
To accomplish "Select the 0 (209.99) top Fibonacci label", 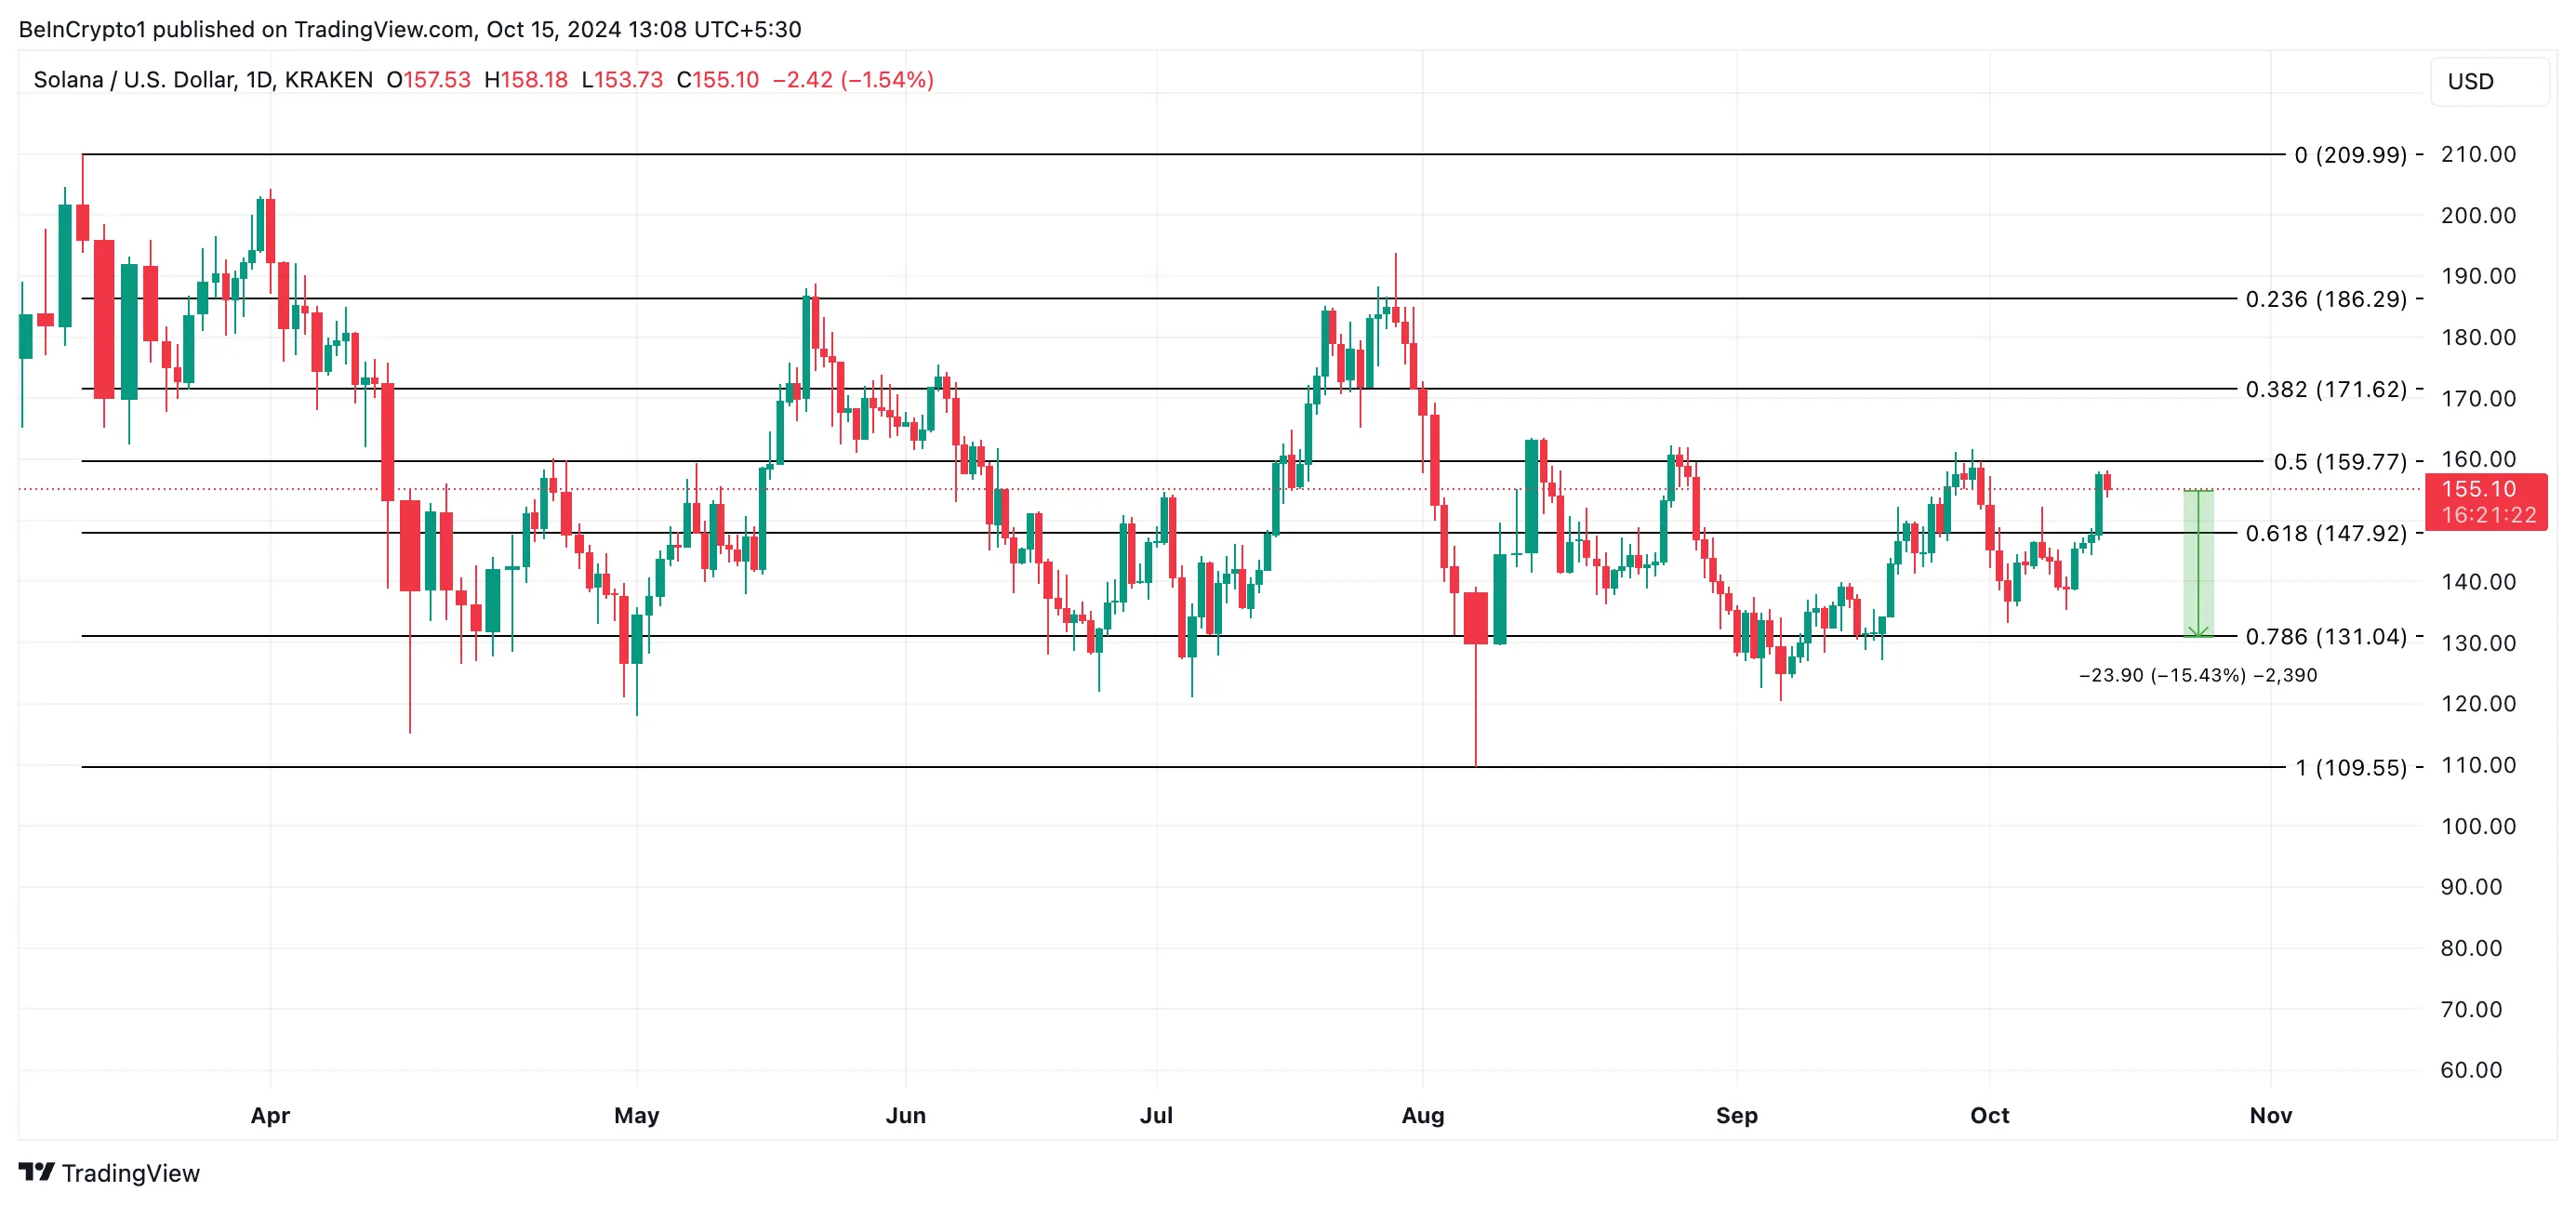I will 2349,155.
